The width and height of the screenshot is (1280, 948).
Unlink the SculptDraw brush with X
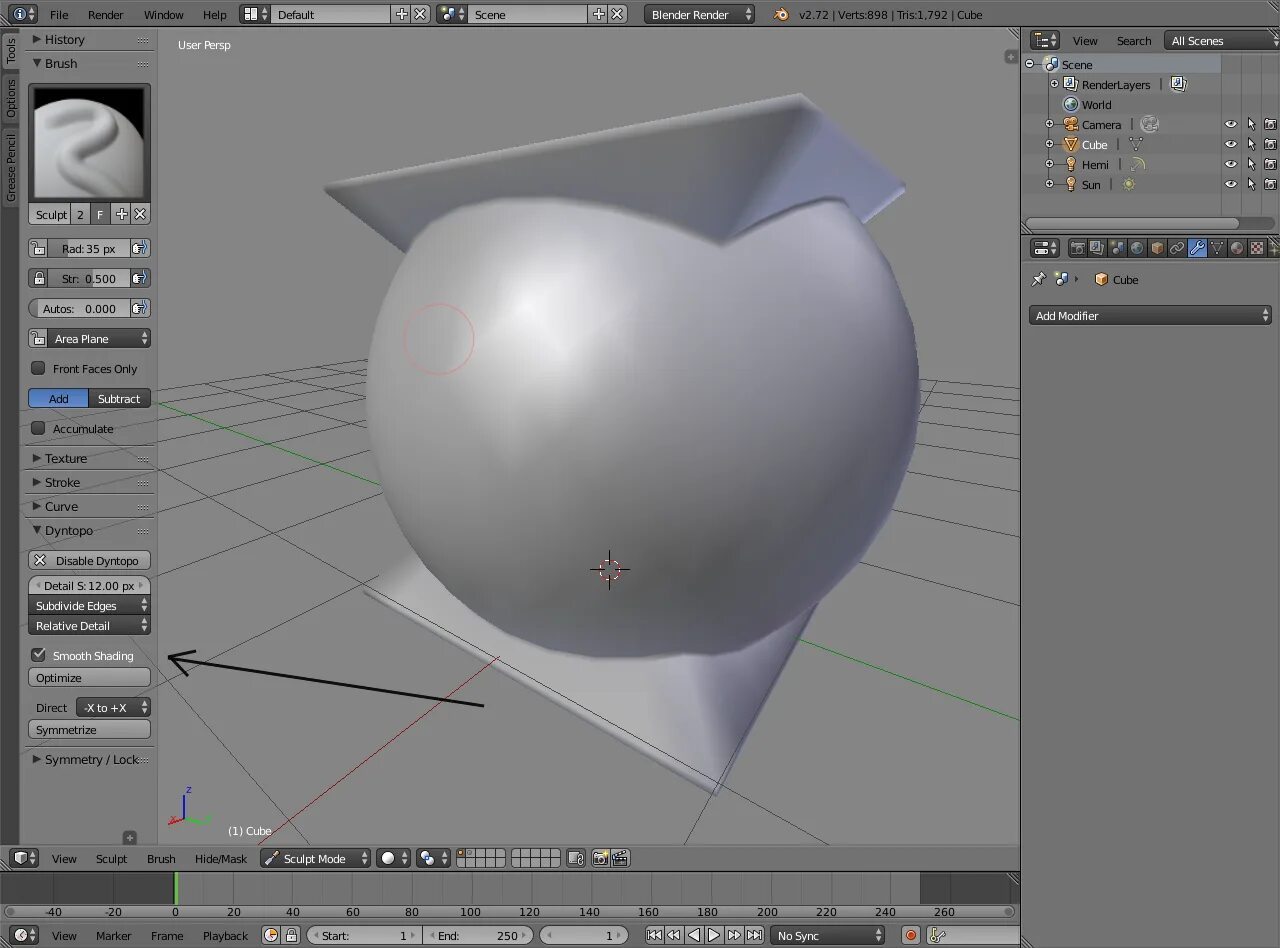pyautogui.click(x=140, y=214)
